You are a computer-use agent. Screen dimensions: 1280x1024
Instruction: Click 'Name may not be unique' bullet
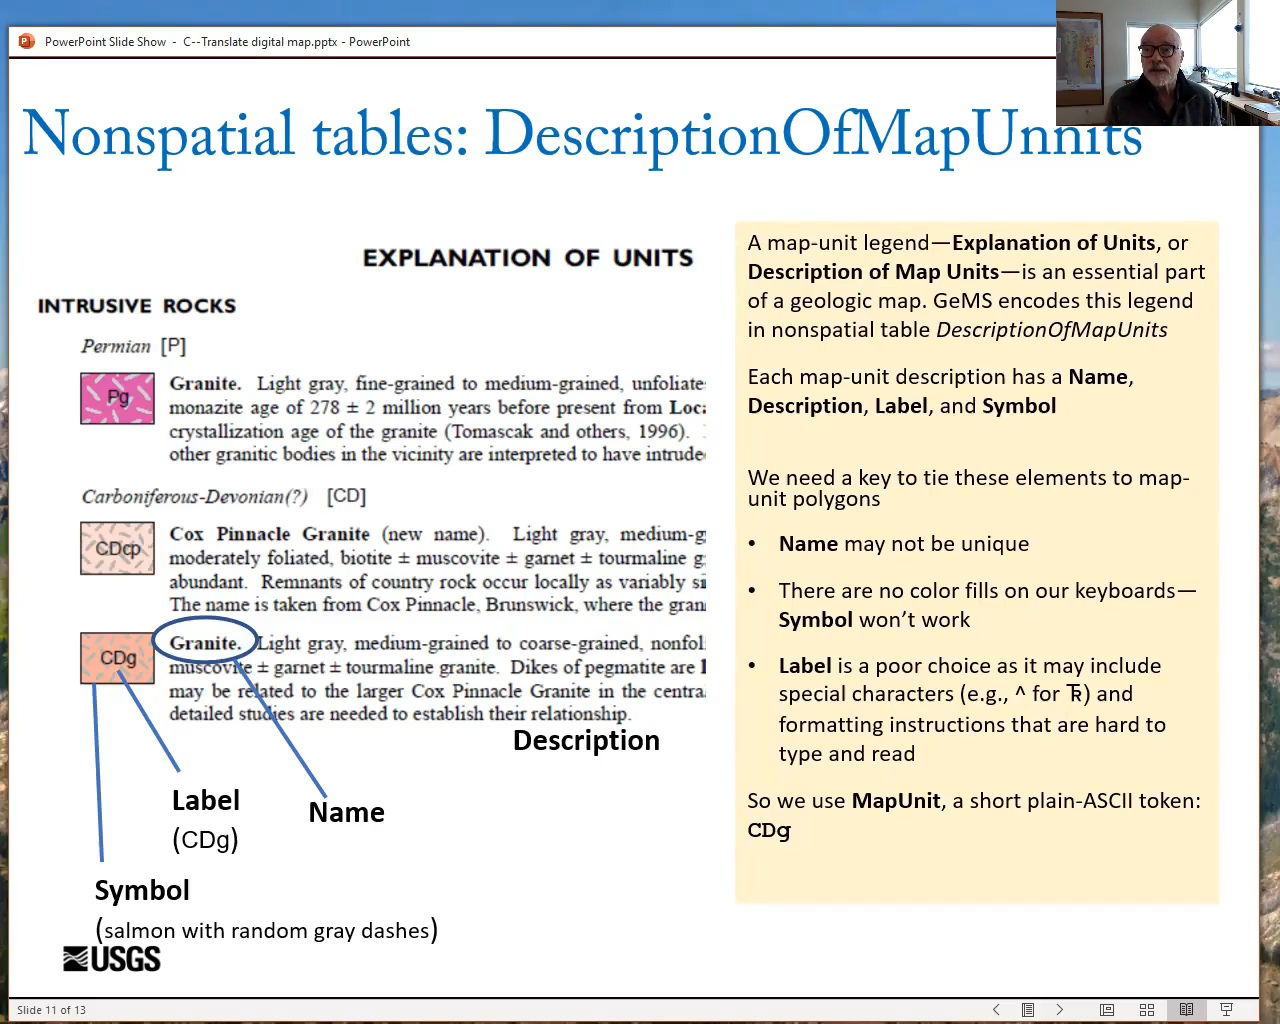[x=904, y=544]
